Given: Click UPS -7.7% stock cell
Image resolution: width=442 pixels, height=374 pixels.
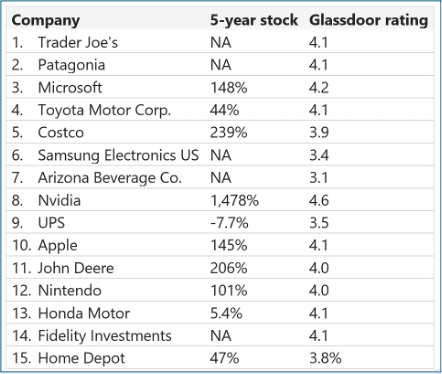Looking at the screenshot, I should coord(229,223).
